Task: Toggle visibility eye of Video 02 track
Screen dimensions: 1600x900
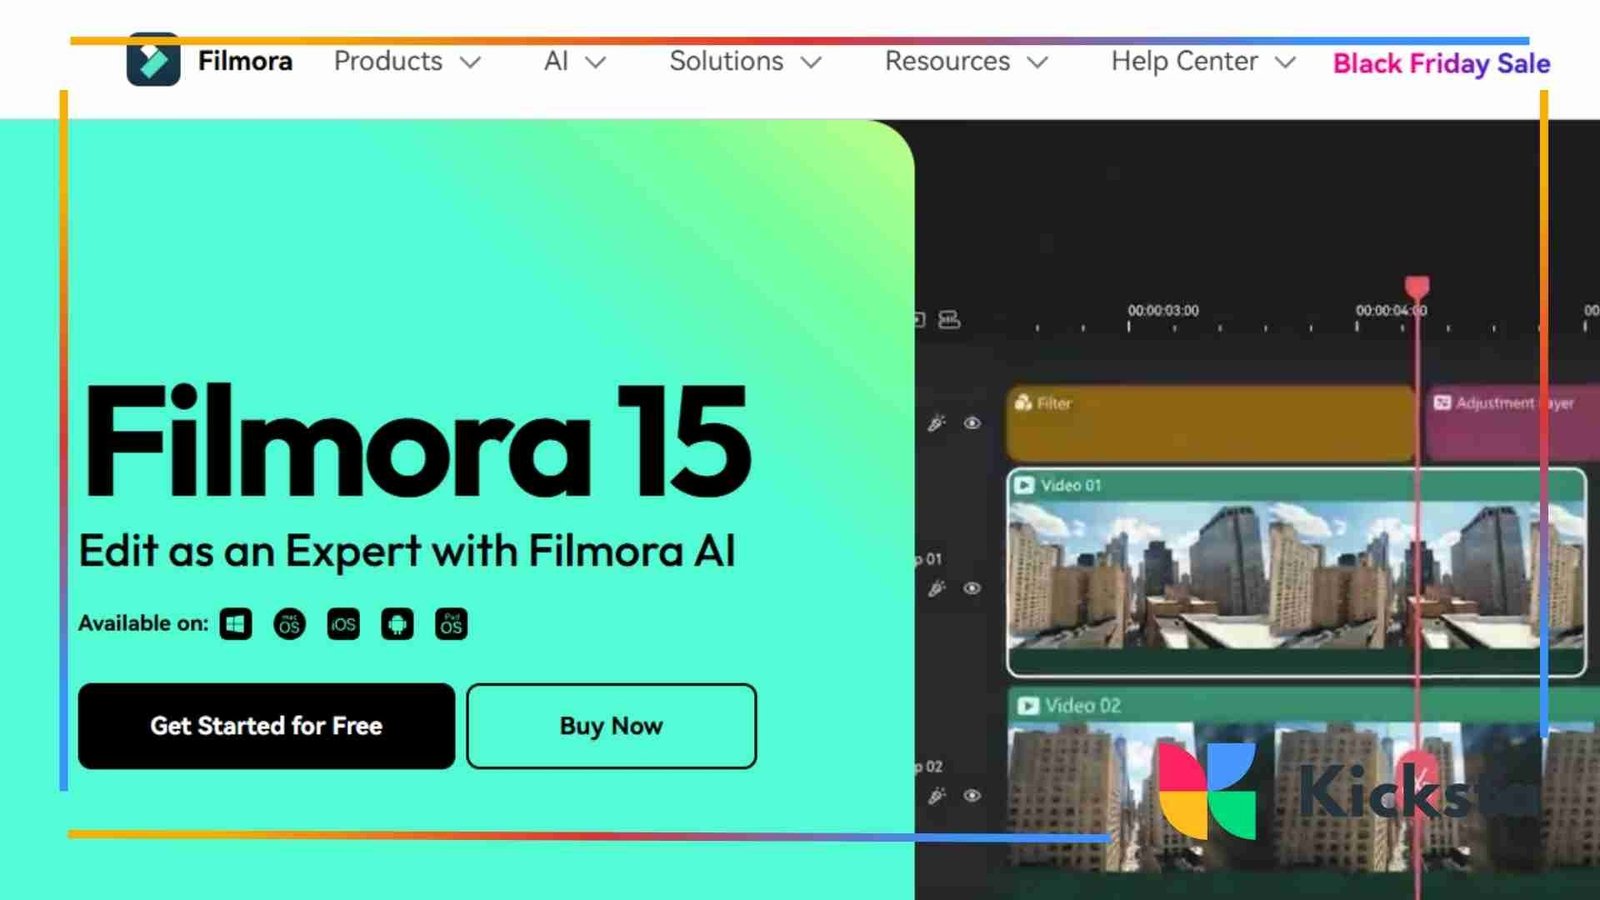Action: click(x=972, y=796)
